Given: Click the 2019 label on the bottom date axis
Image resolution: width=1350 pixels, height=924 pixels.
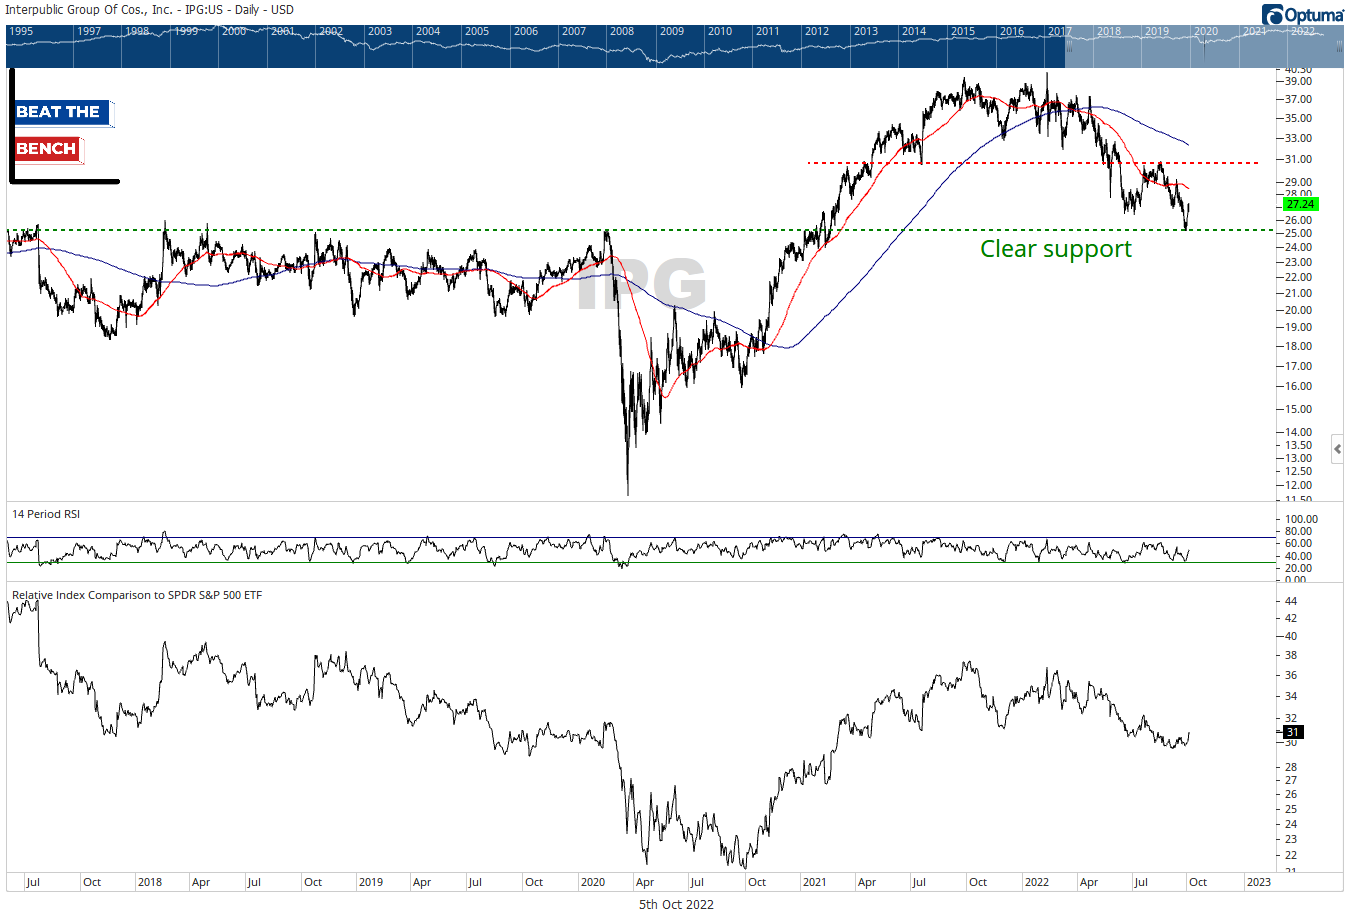Looking at the screenshot, I should (x=371, y=882).
